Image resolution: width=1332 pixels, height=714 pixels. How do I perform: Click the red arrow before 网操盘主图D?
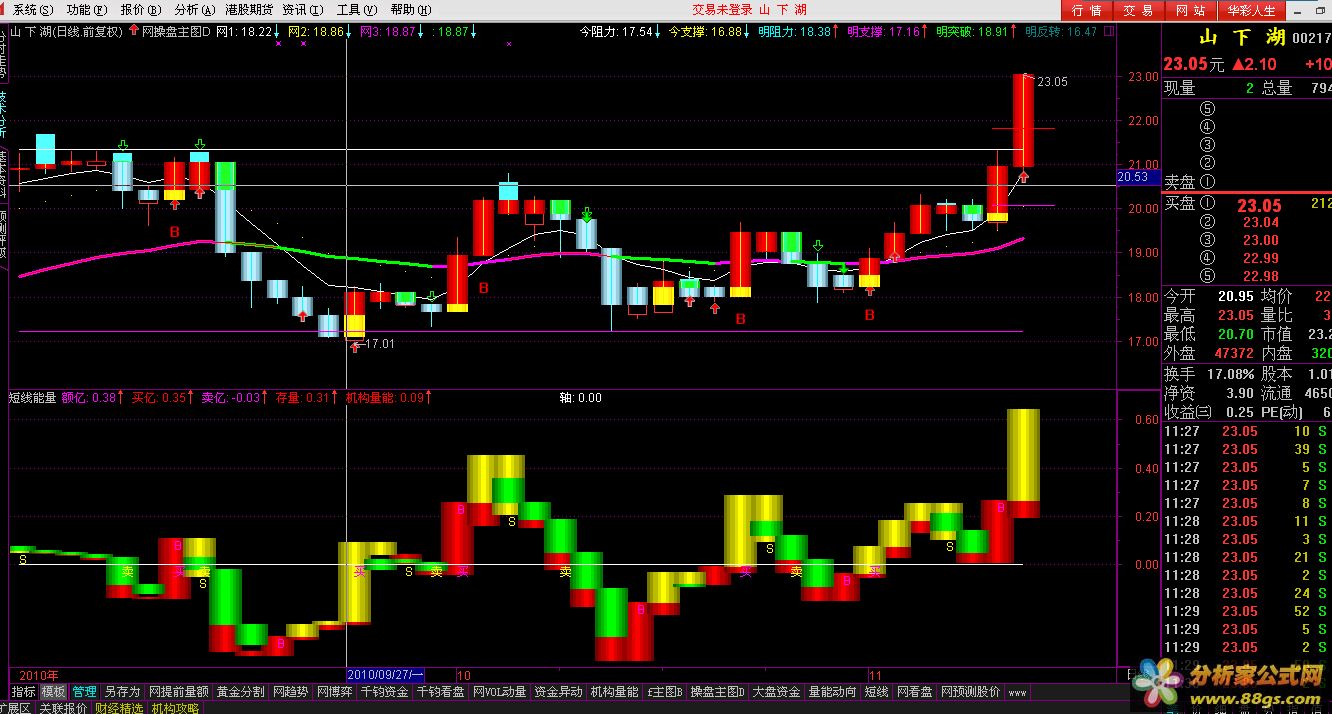[134, 31]
